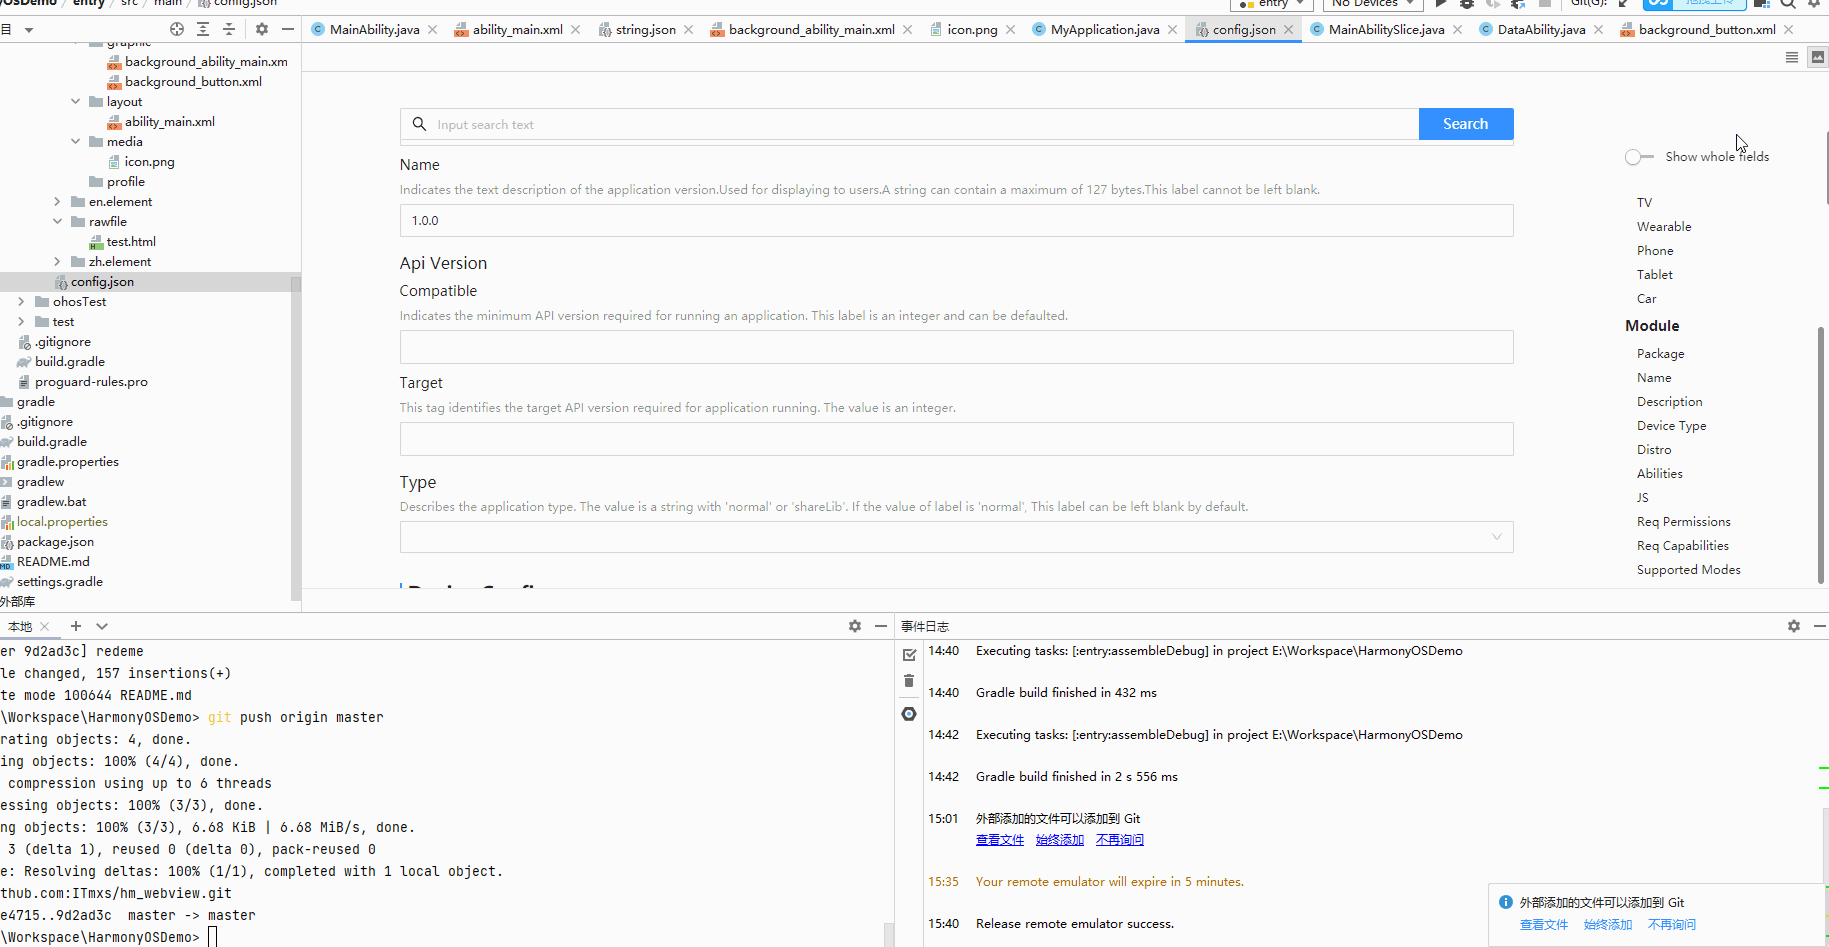Jump to Package in outline
The image size is (1829, 947).
point(1661,354)
